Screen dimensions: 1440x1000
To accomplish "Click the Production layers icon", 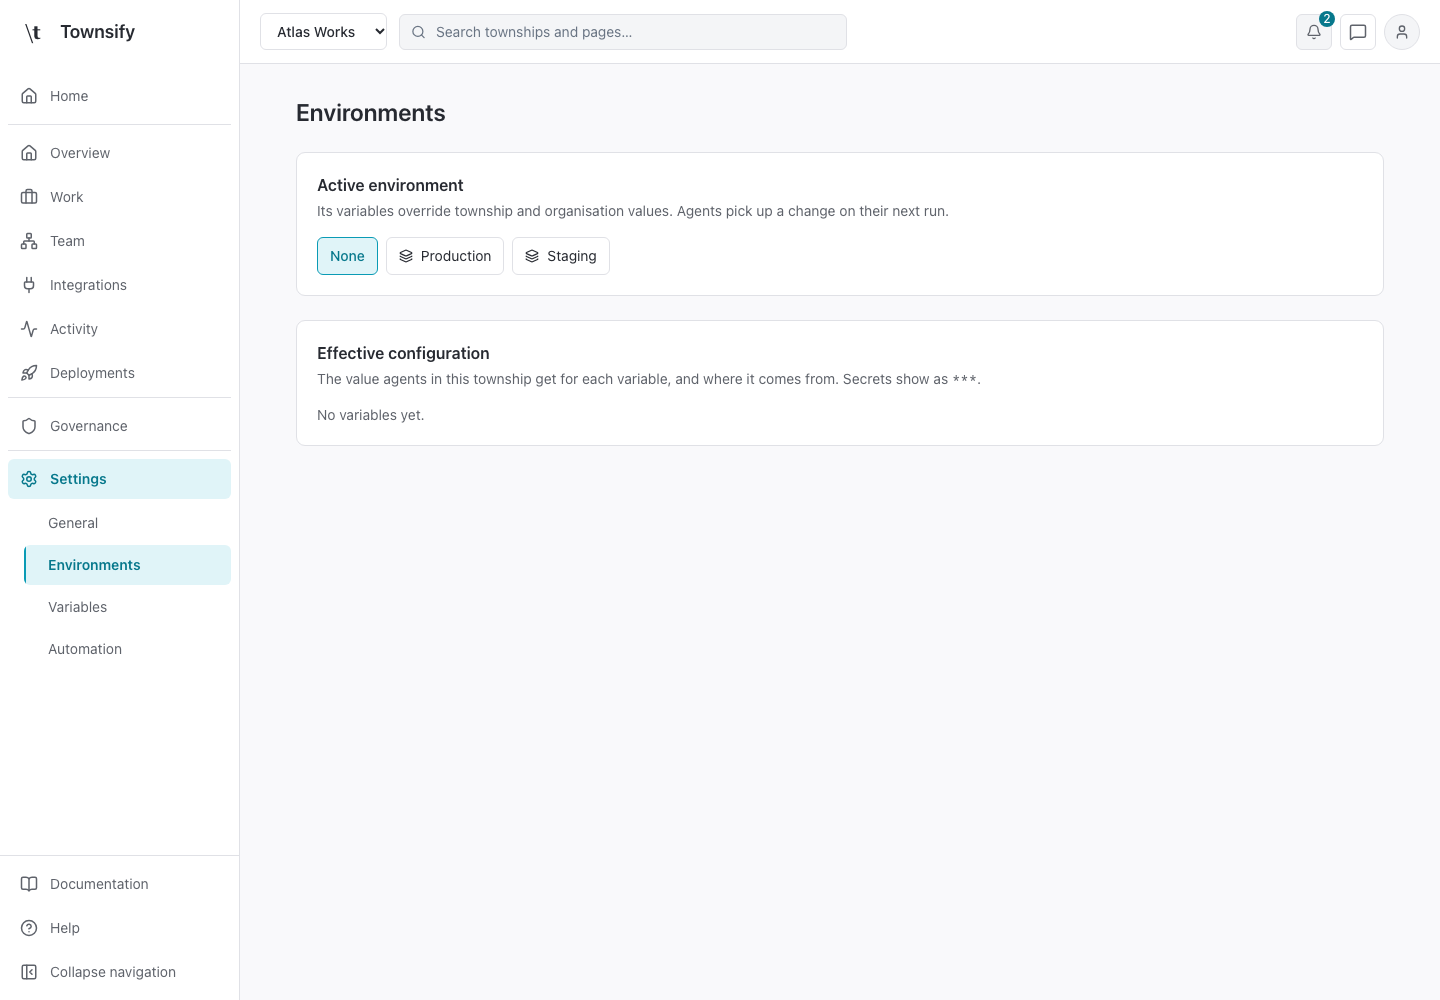I will pos(406,256).
